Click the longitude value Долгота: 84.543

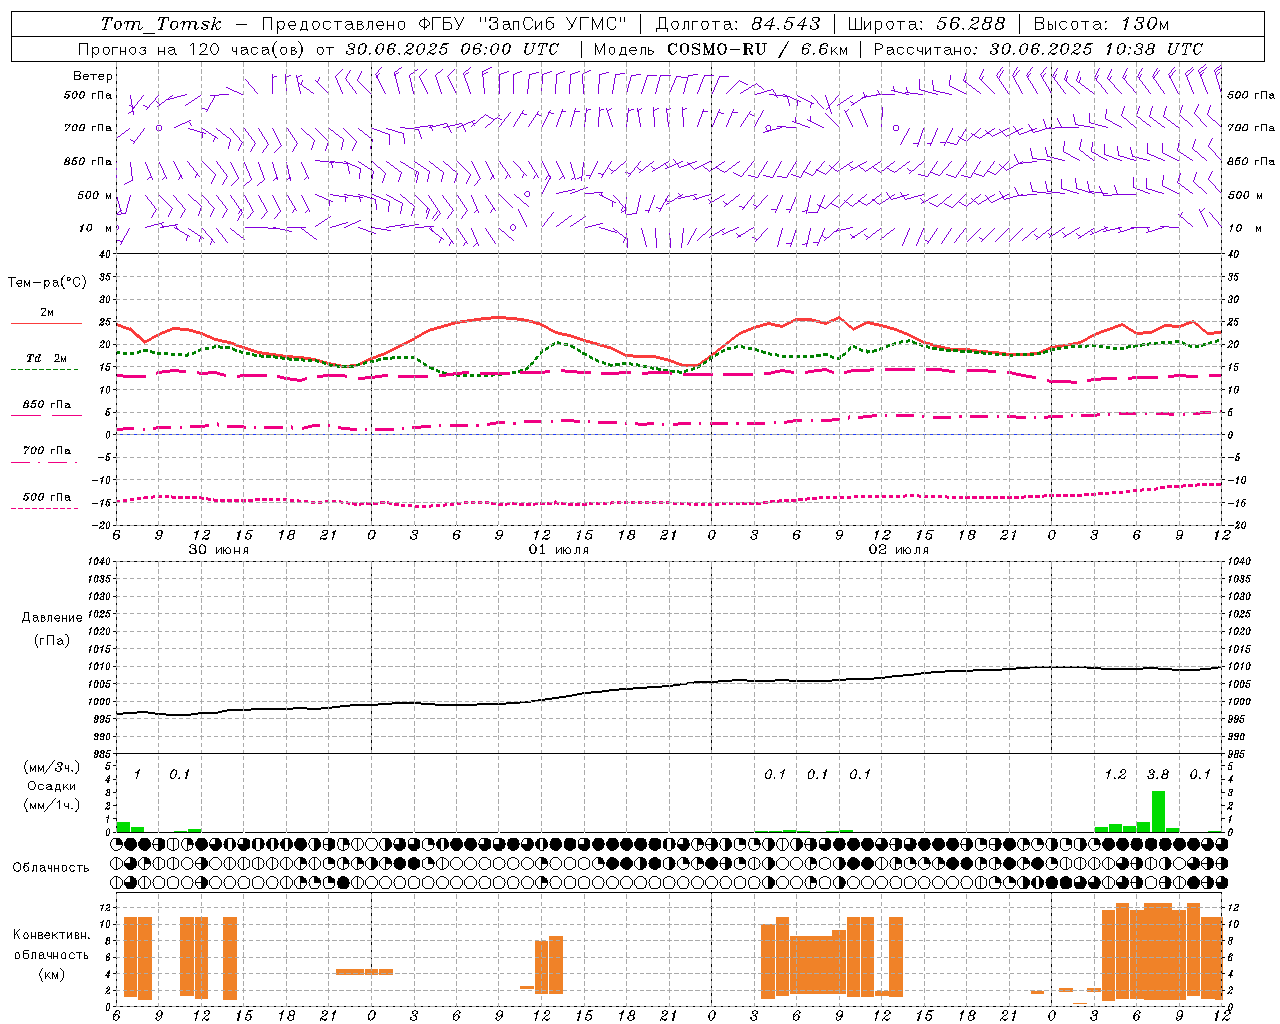(x=738, y=24)
